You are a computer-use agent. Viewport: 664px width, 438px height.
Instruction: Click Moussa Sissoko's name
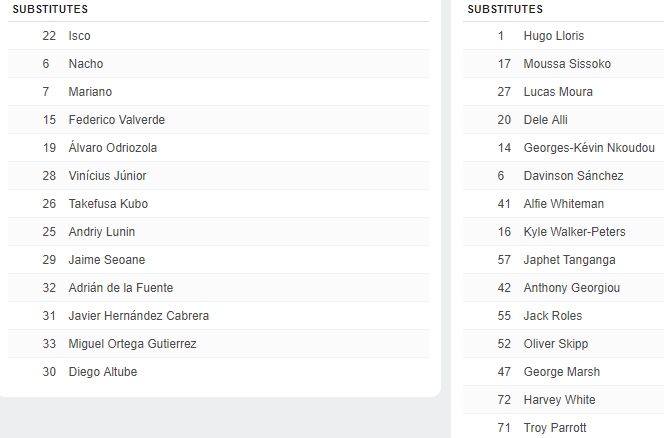pyautogui.click(x=567, y=64)
